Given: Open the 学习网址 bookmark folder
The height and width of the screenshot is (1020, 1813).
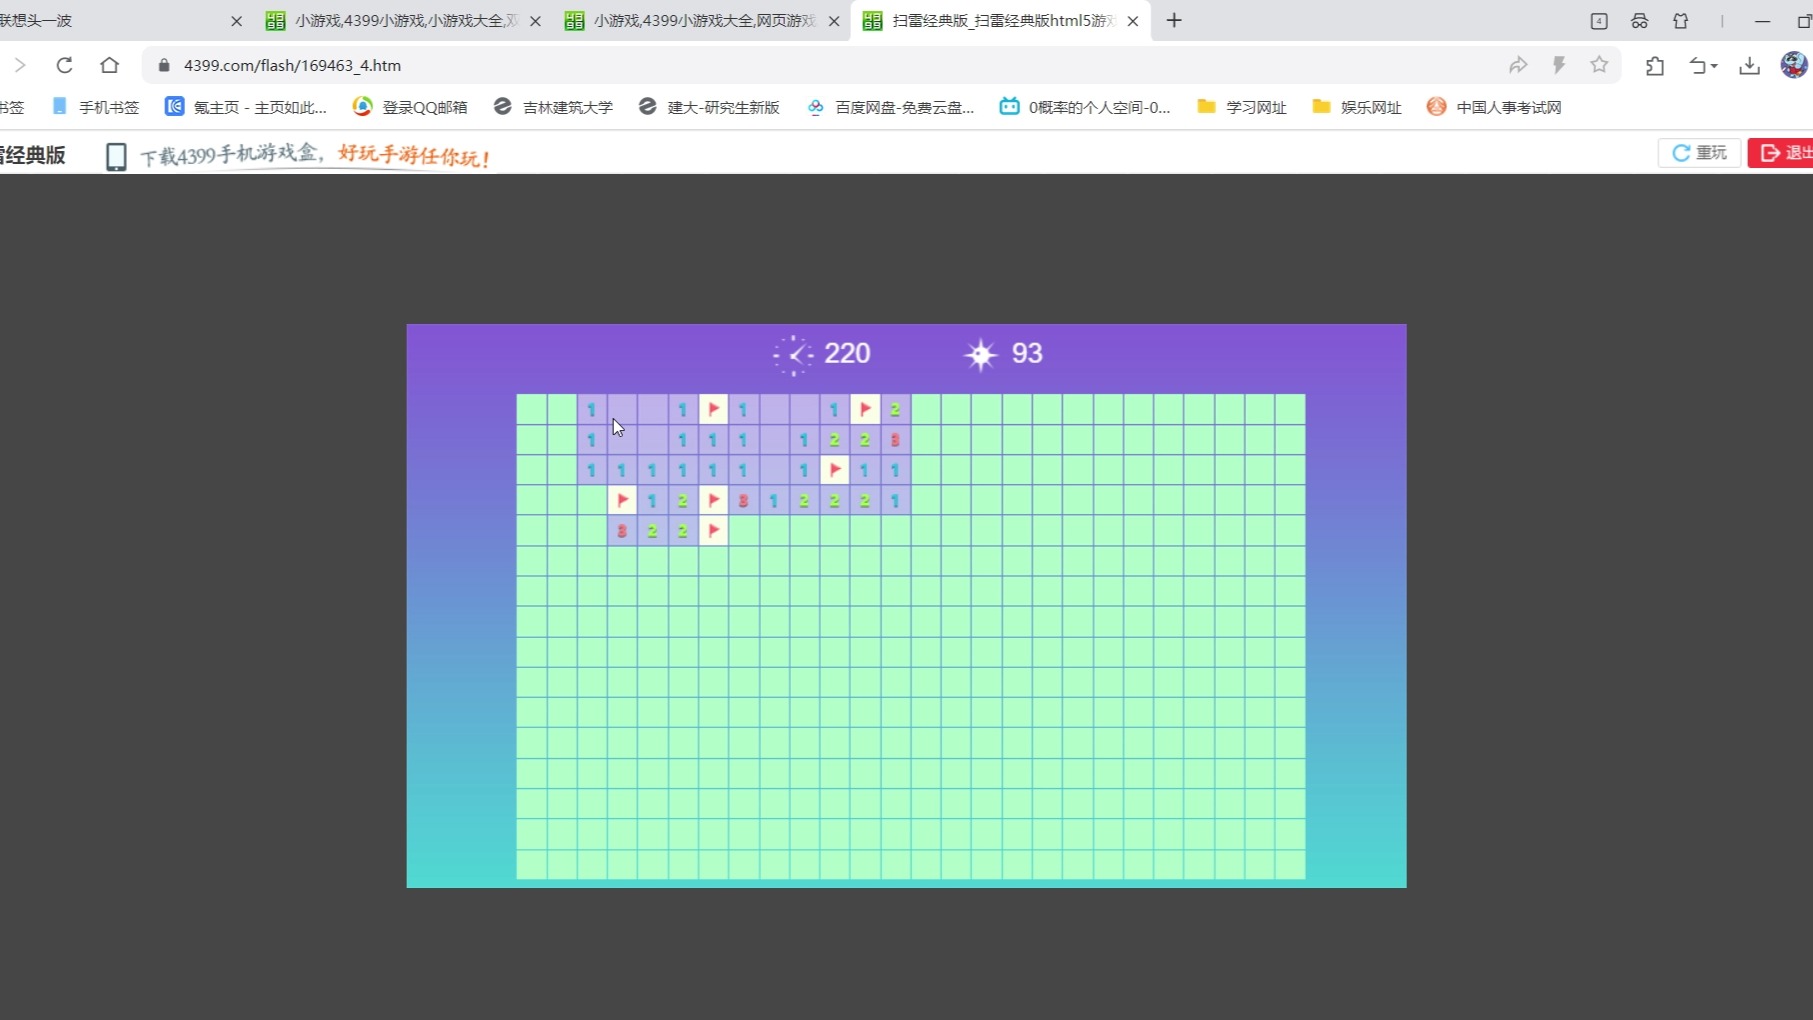Looking at the screenshot, I should point(1242,107).
